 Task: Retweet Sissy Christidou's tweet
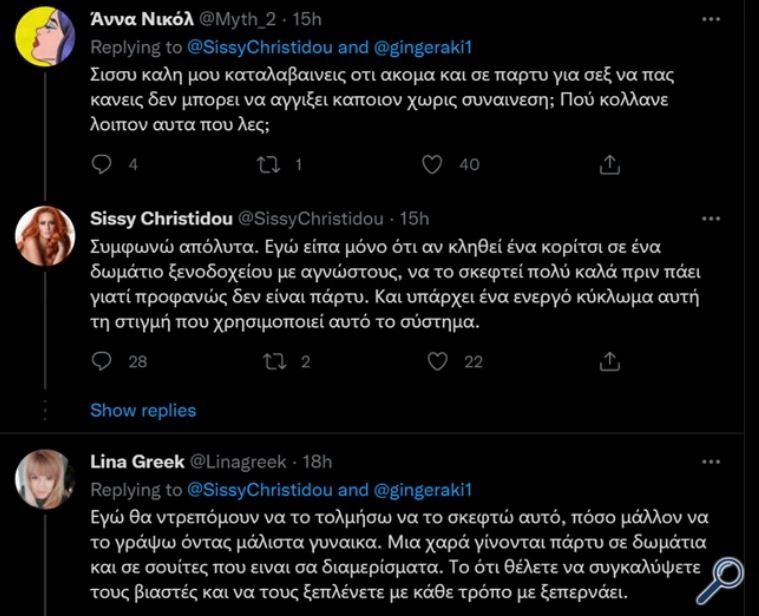coord(274,361)
